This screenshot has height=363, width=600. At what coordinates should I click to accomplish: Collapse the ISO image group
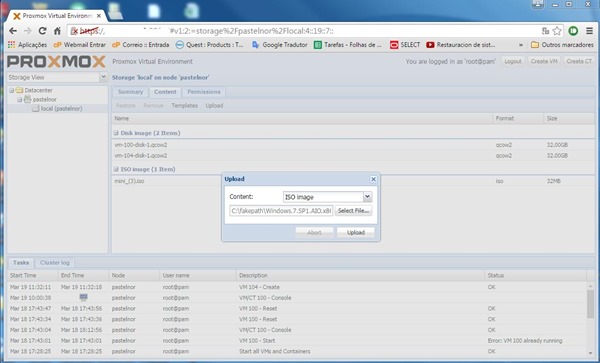pyautogui.click(x=116, y=169)
